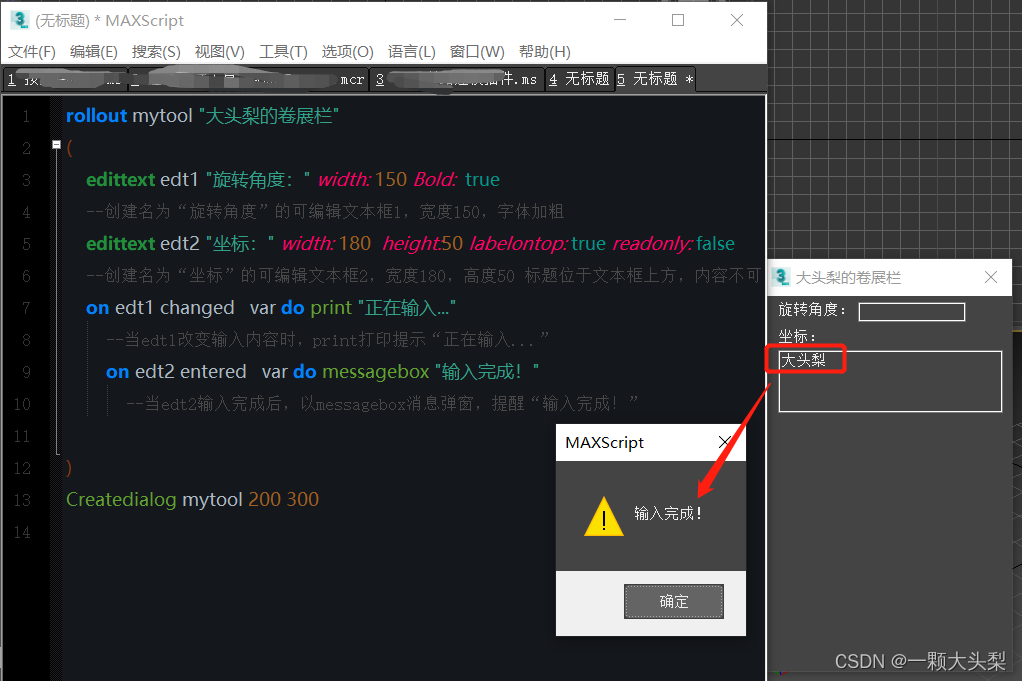
Task: Open the 选项(O) menu
Action: pos(347,52)
